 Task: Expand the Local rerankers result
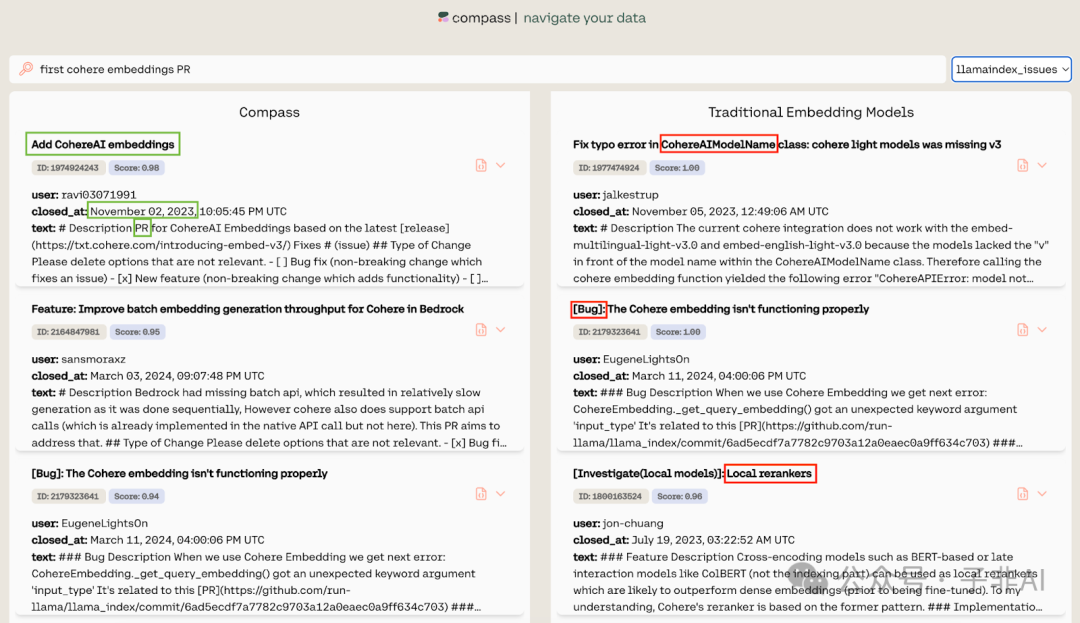(x=1042, y=494)
